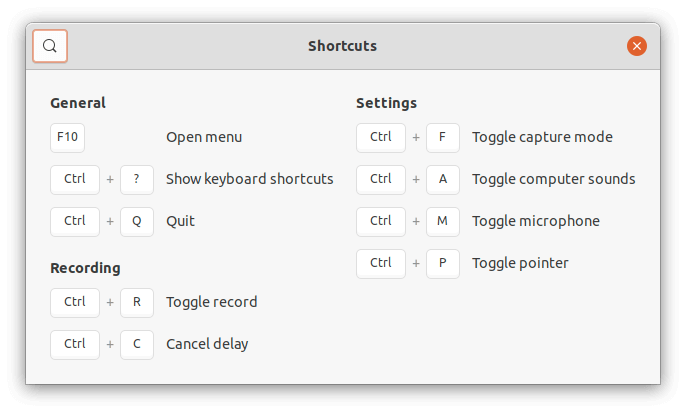Select the Open menu shortcut label
The height and width of the screenshot is (413, 686).
point(204,137)
